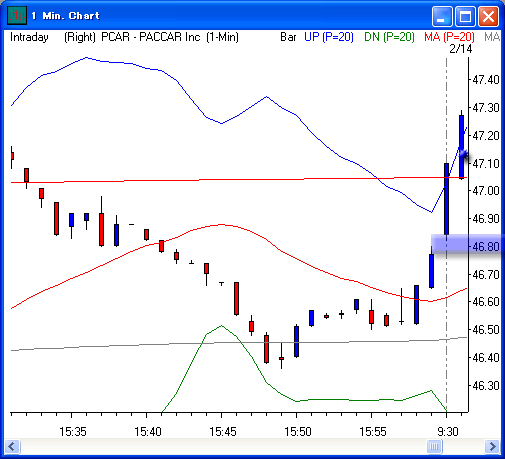This screenshot has height=459, width=505.
Task: Select the red MA (P=20) legend label
Action: point(449,37)
